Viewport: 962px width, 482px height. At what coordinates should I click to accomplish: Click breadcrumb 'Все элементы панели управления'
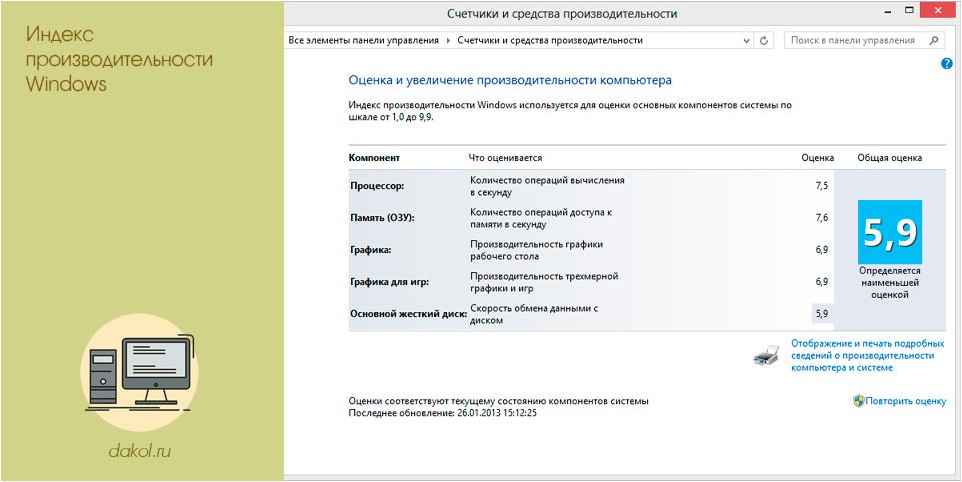pos(364,40)
